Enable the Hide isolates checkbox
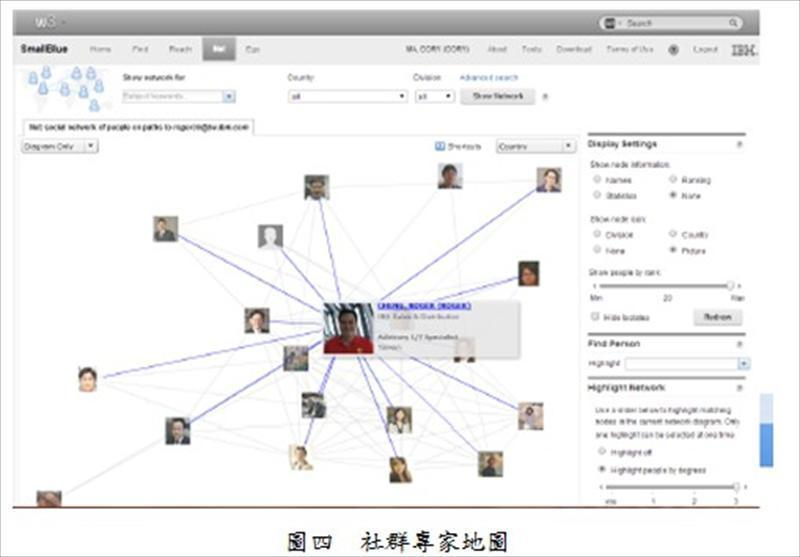Image resolution: width=800 pixels, height=557 pixels. tap(596, 316)
